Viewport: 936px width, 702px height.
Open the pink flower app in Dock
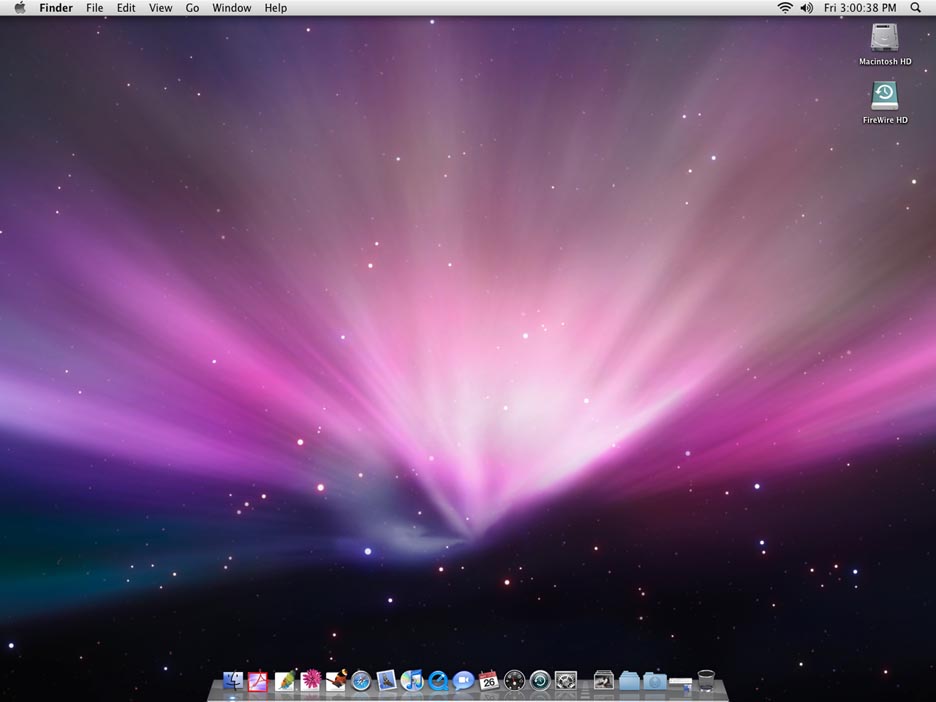[x=310, y=680]
